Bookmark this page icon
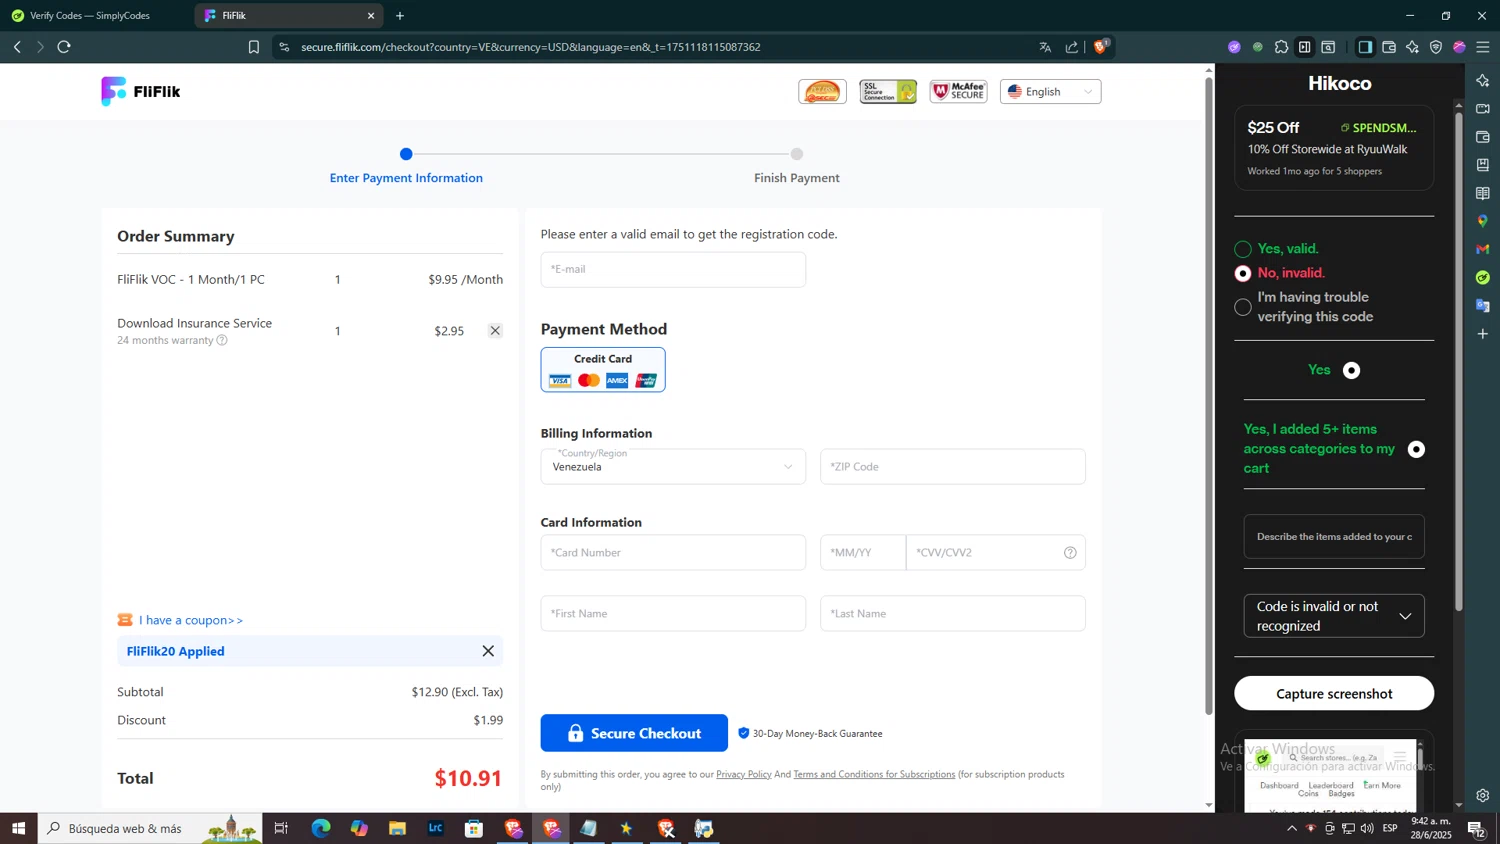Viewport: 1500px width, 844px height. 254,47
